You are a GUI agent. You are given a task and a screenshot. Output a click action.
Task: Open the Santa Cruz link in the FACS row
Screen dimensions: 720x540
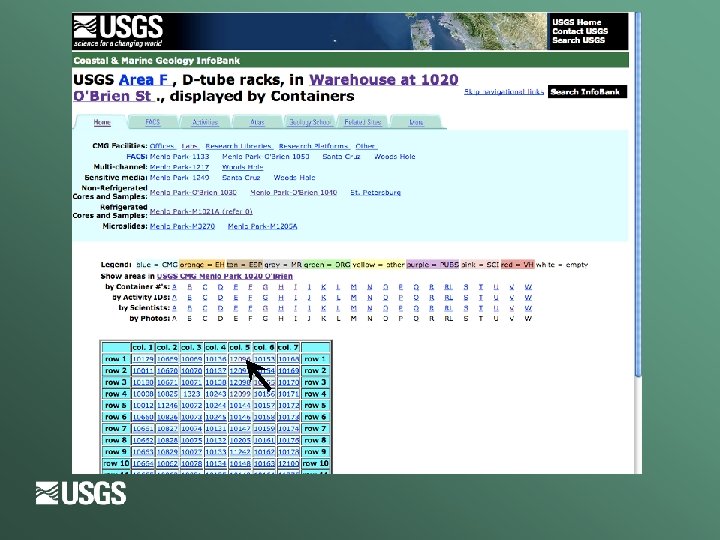click(x=341, y=157)
